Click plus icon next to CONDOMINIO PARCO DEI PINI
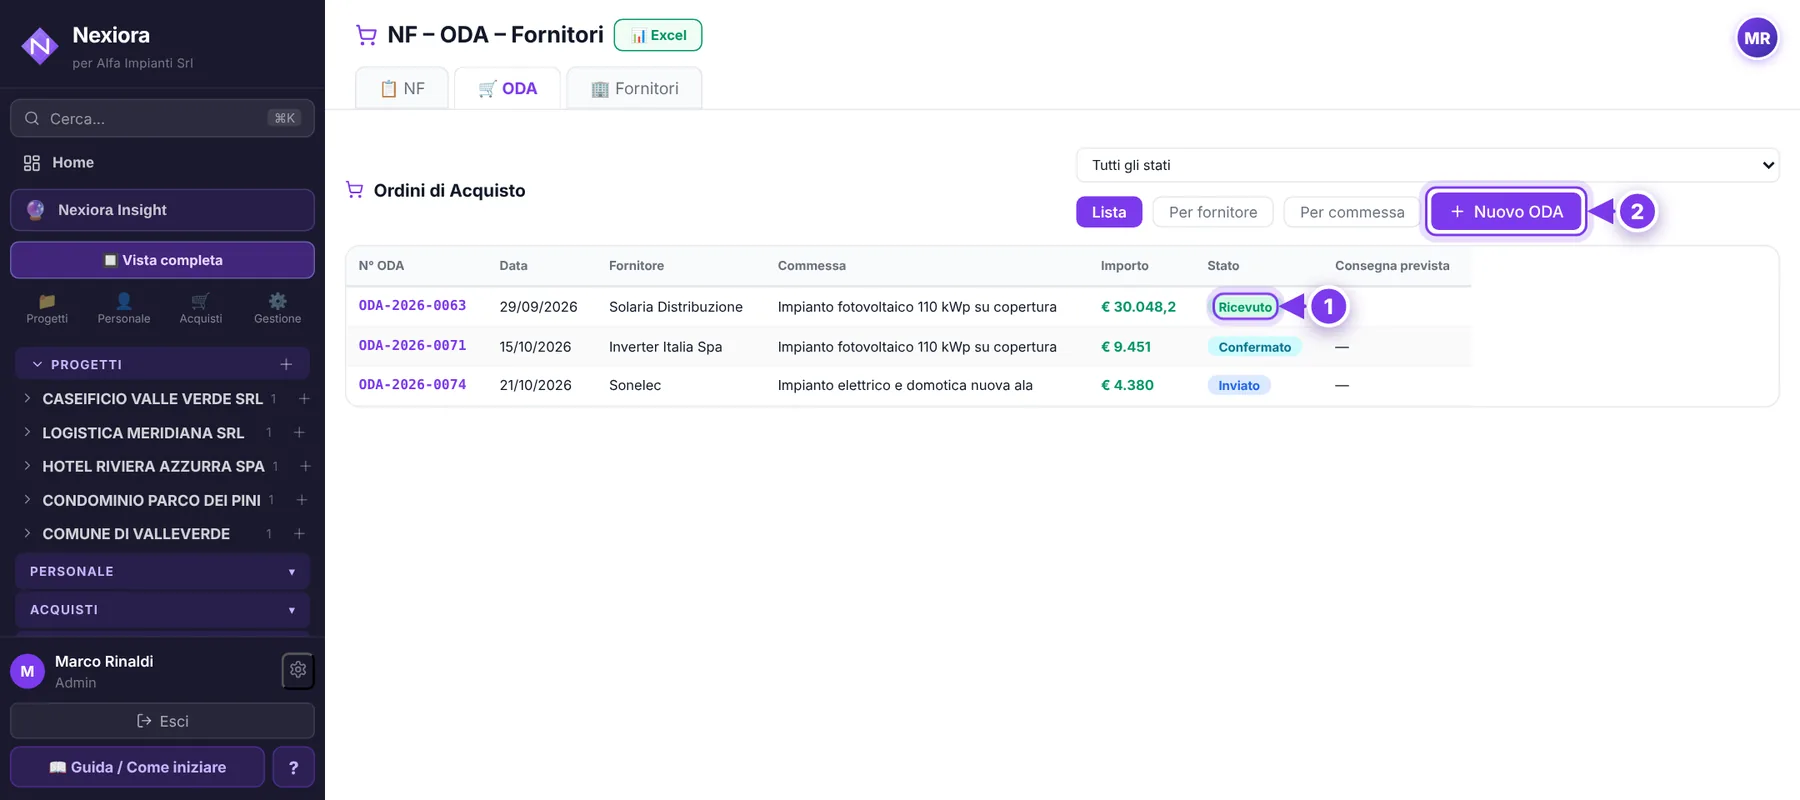 click(302, 500)
